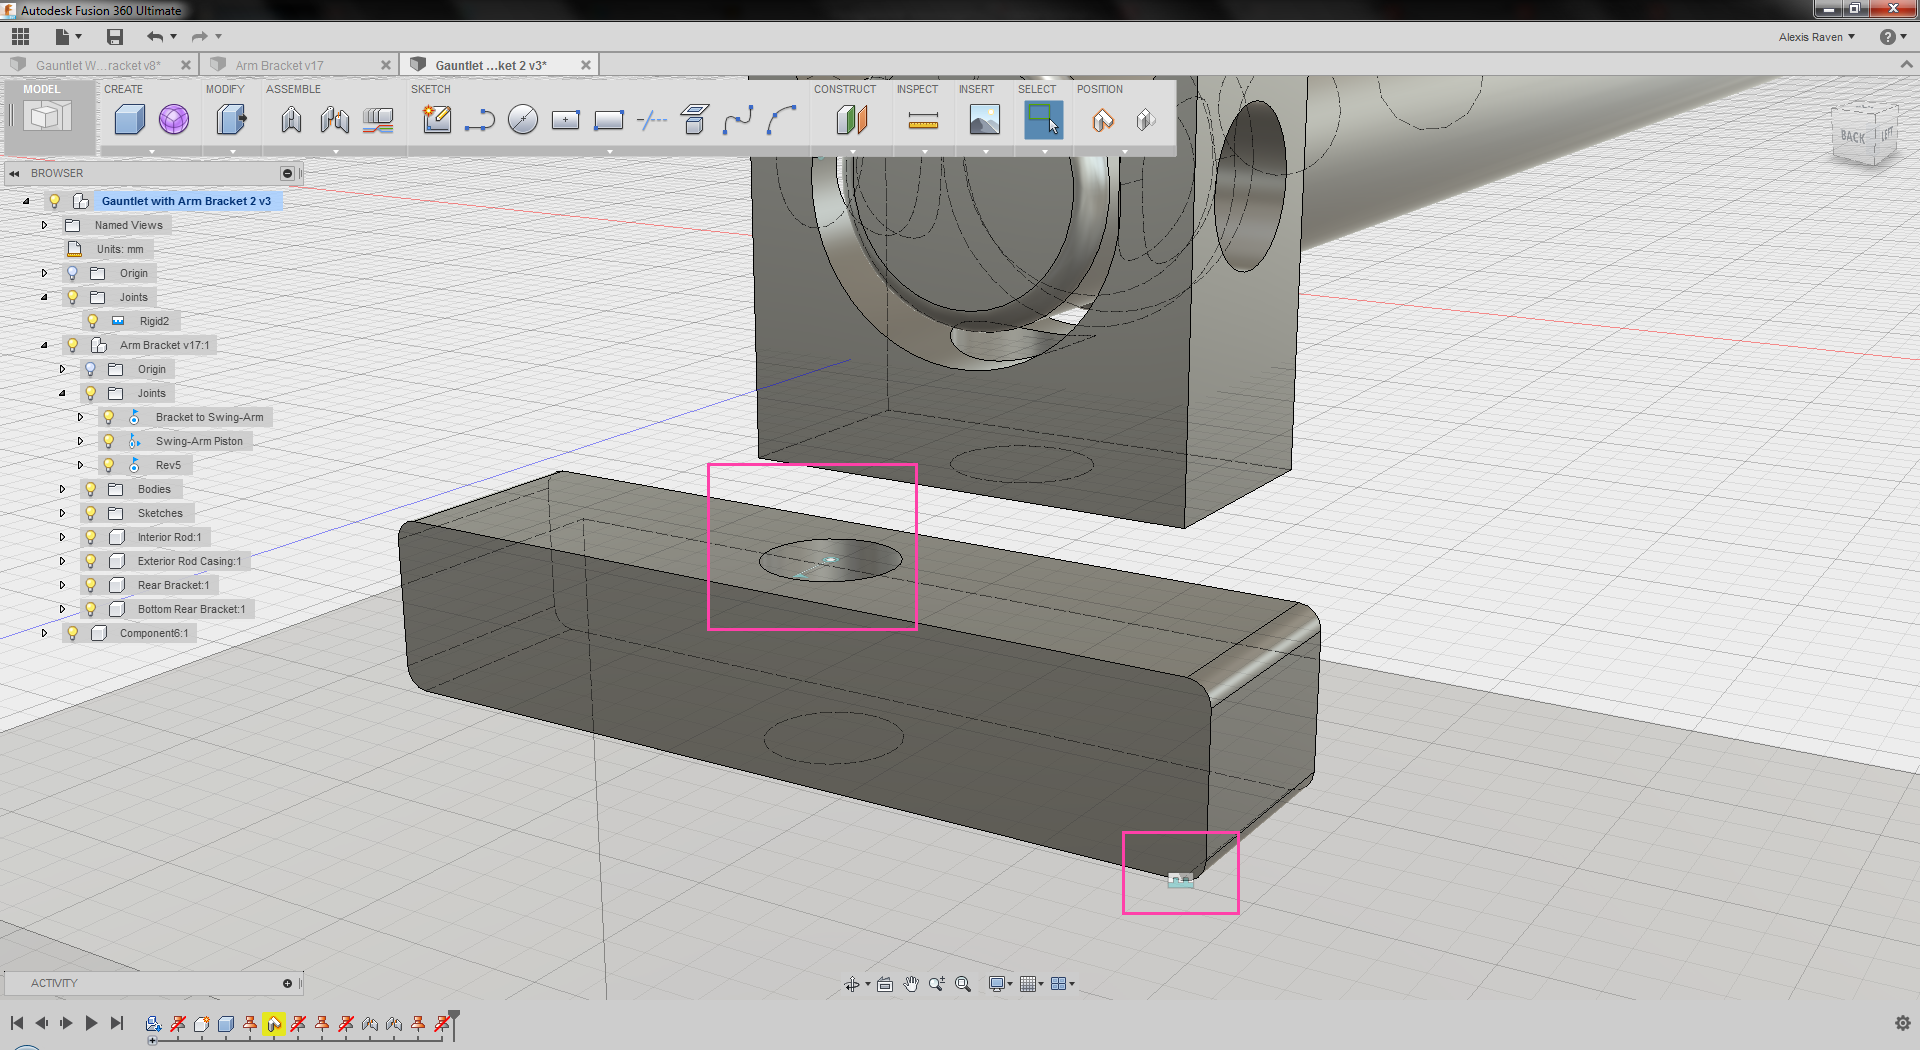The height and width of the screenshot is (1050, 1920).
Task: Select the Center Diameter Circle sketch tool
Action: pos(522,120)
